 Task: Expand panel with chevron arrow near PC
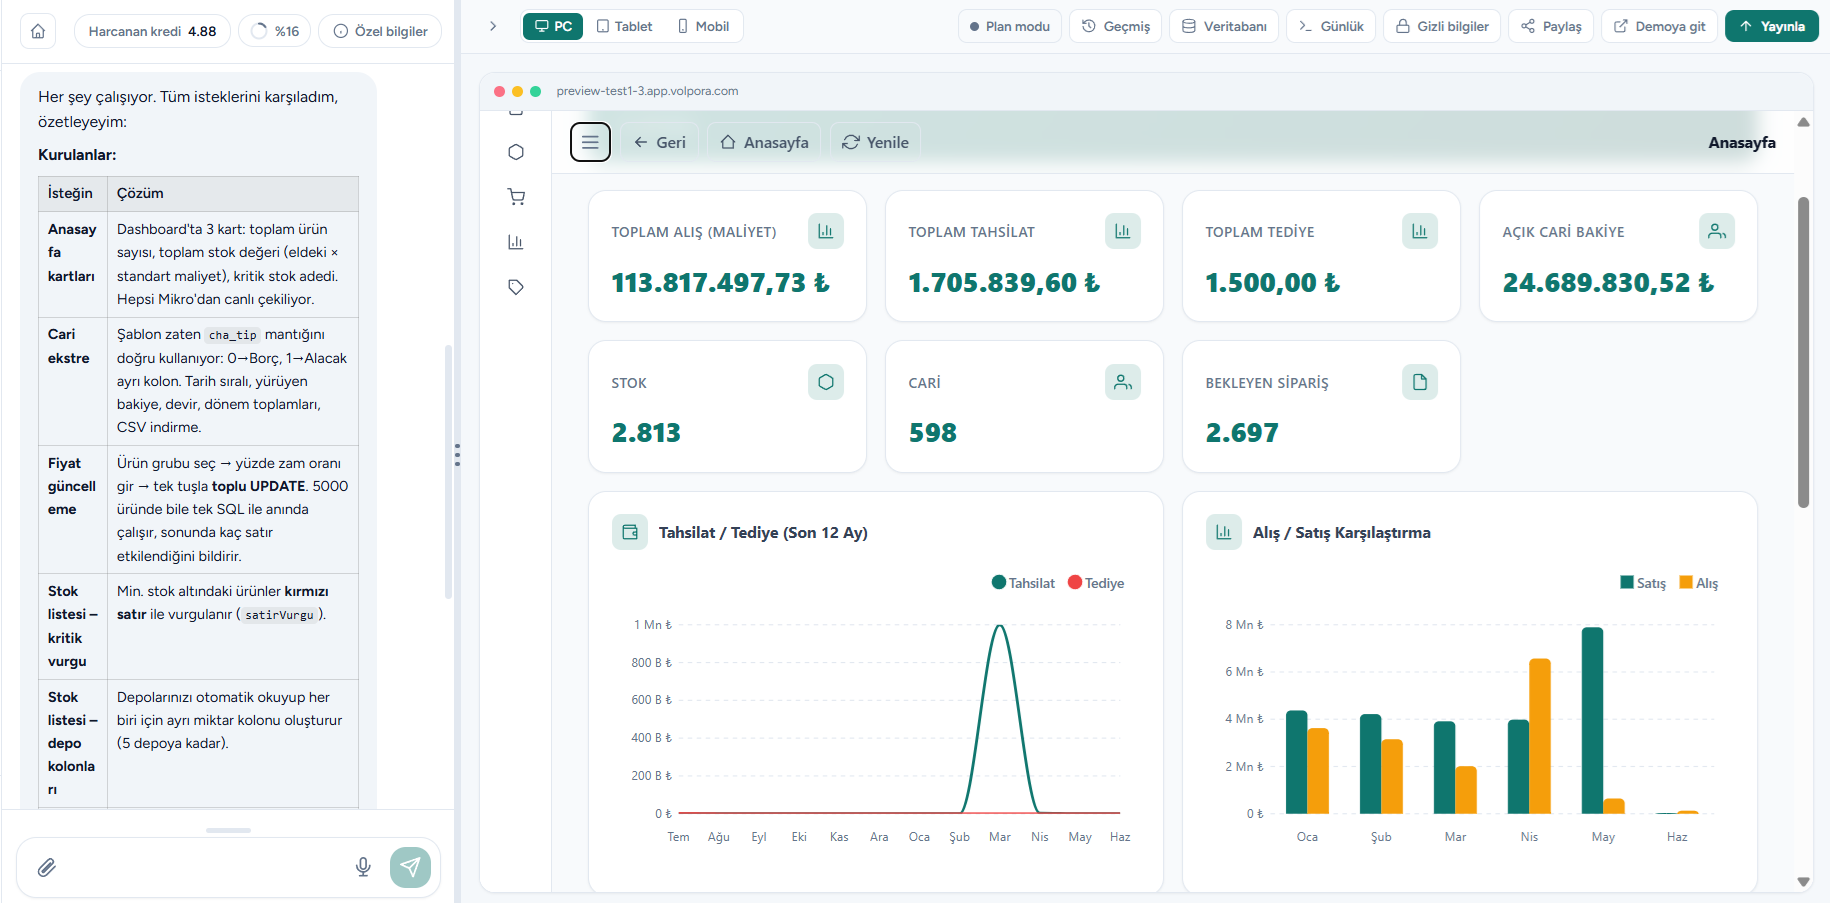493,26
